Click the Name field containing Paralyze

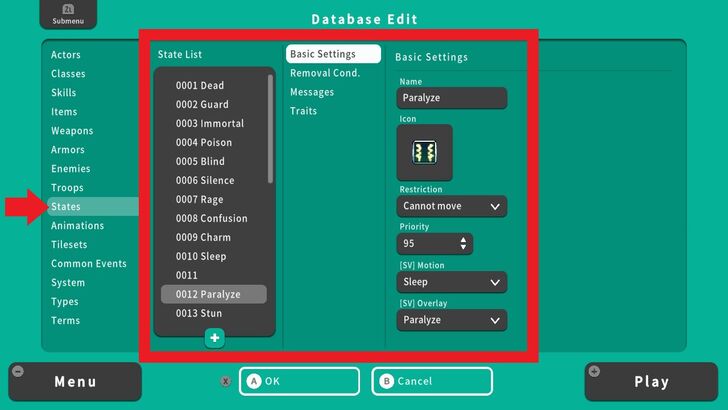[x=451, y=98]
